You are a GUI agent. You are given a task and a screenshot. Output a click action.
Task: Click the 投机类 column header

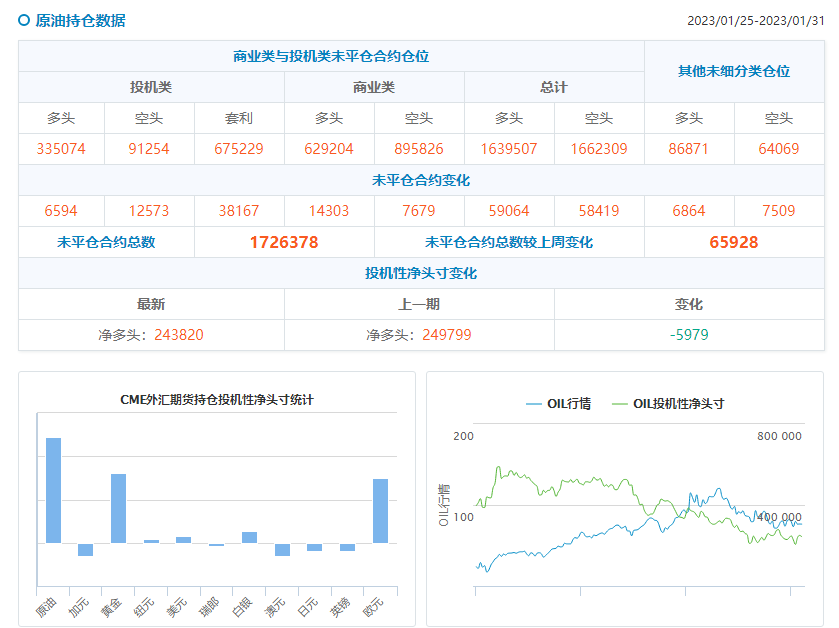pos(151,87)
